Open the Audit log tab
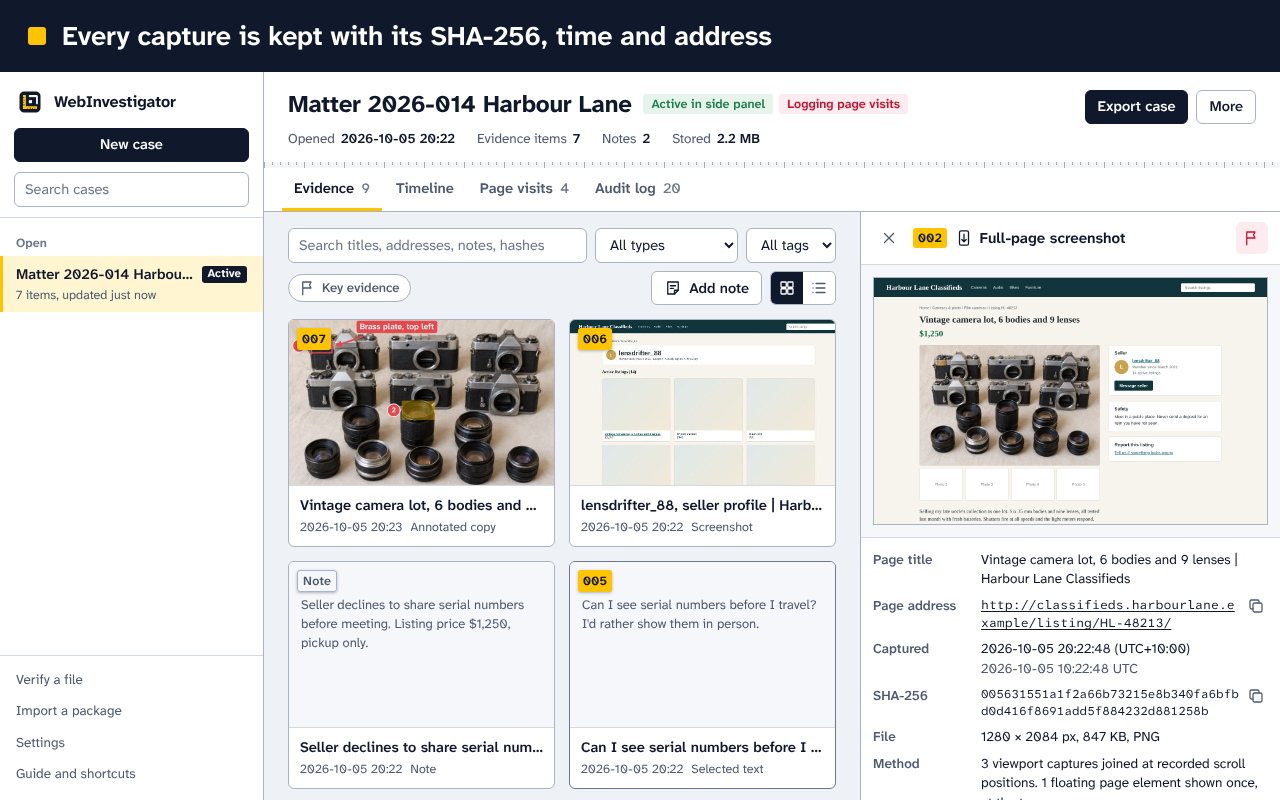The height and width of the screenshot is (800, 1280). coord(638,188)
